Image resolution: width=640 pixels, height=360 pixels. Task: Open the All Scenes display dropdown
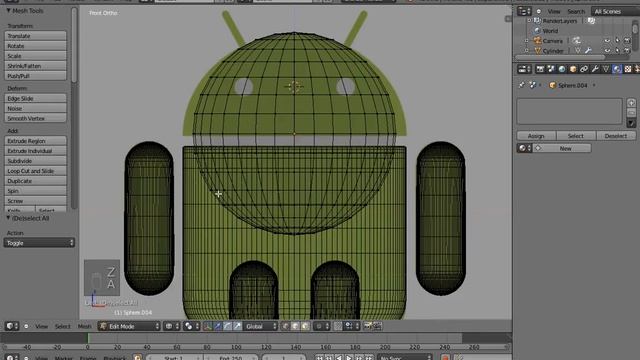click(x=615, y=11)
